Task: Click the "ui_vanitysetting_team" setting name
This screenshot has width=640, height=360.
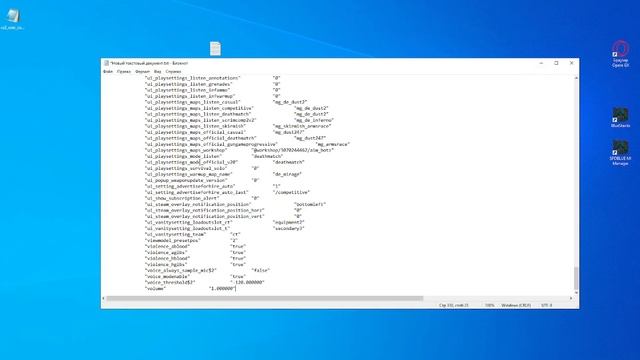Action: tap(176, 234)
